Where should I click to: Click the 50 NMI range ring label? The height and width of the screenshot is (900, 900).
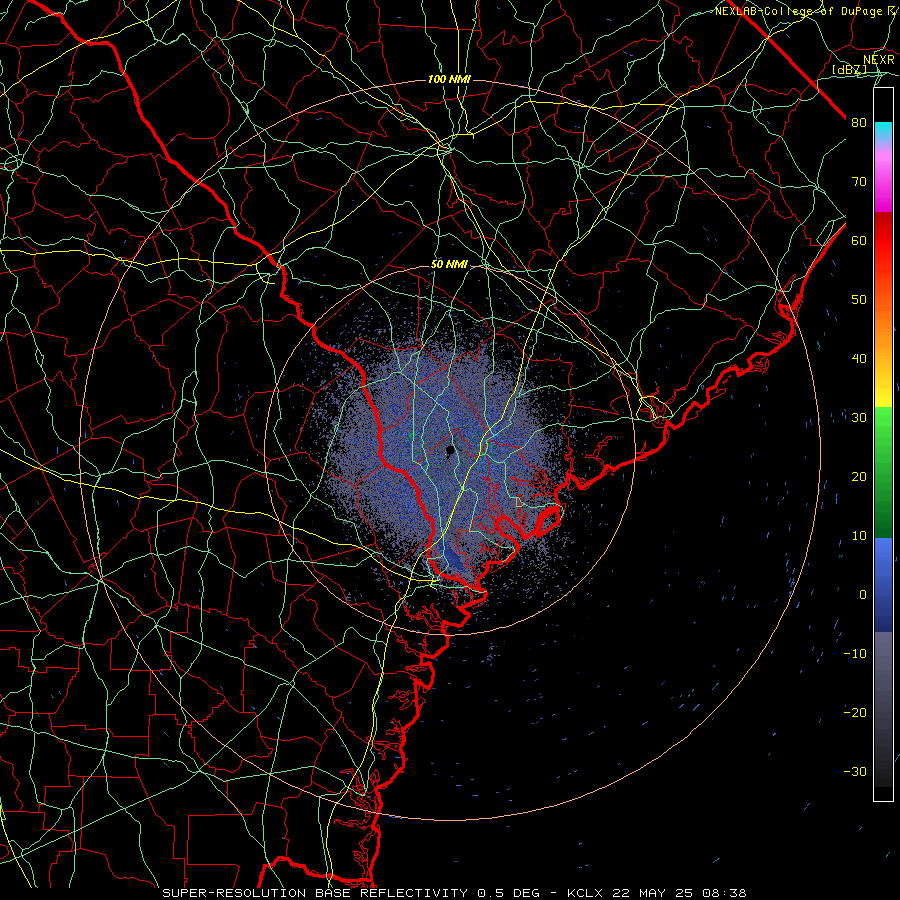click(x=449, y=265)
